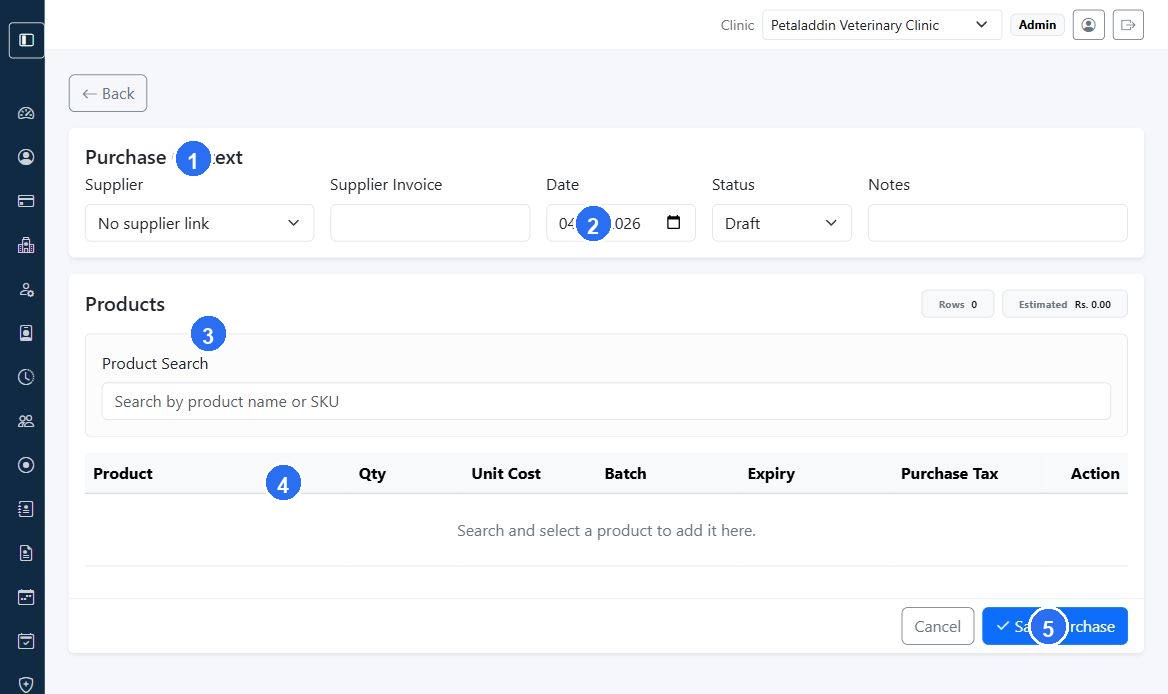Click the Save Purchase button

click(x=1054, y=626)
